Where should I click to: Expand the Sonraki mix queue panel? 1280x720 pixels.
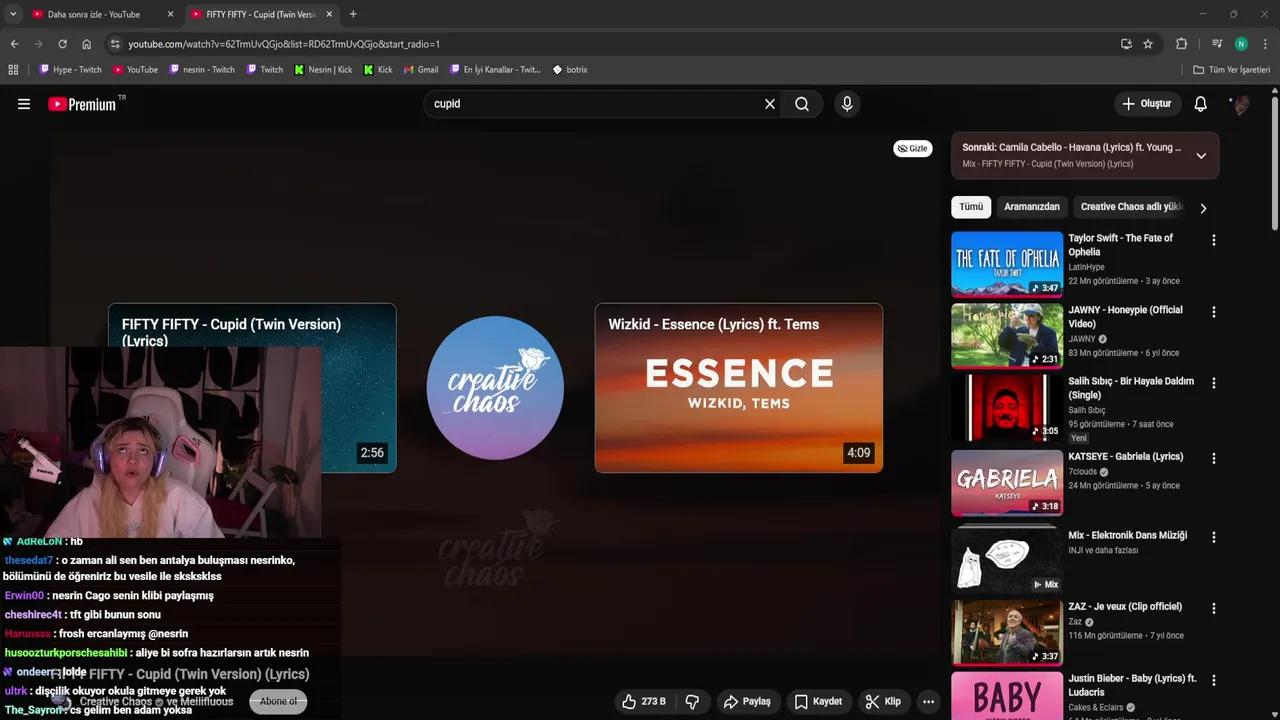tap(1201, 155)
